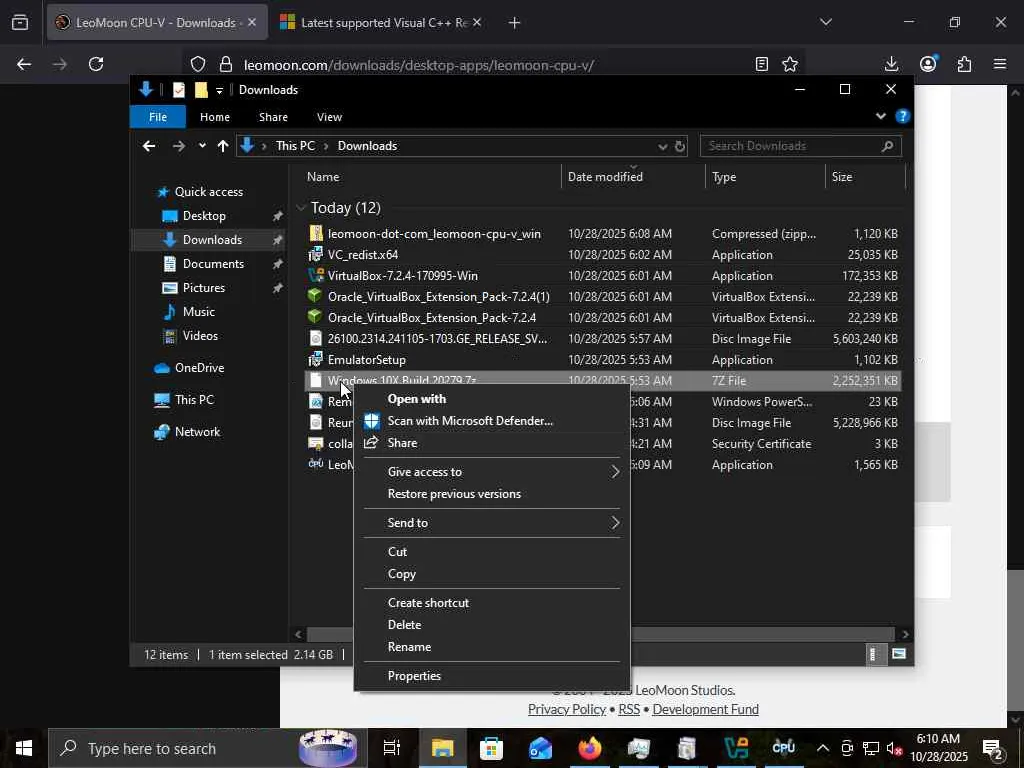Click Explorer Properties quick access icon

click(178, 90)
